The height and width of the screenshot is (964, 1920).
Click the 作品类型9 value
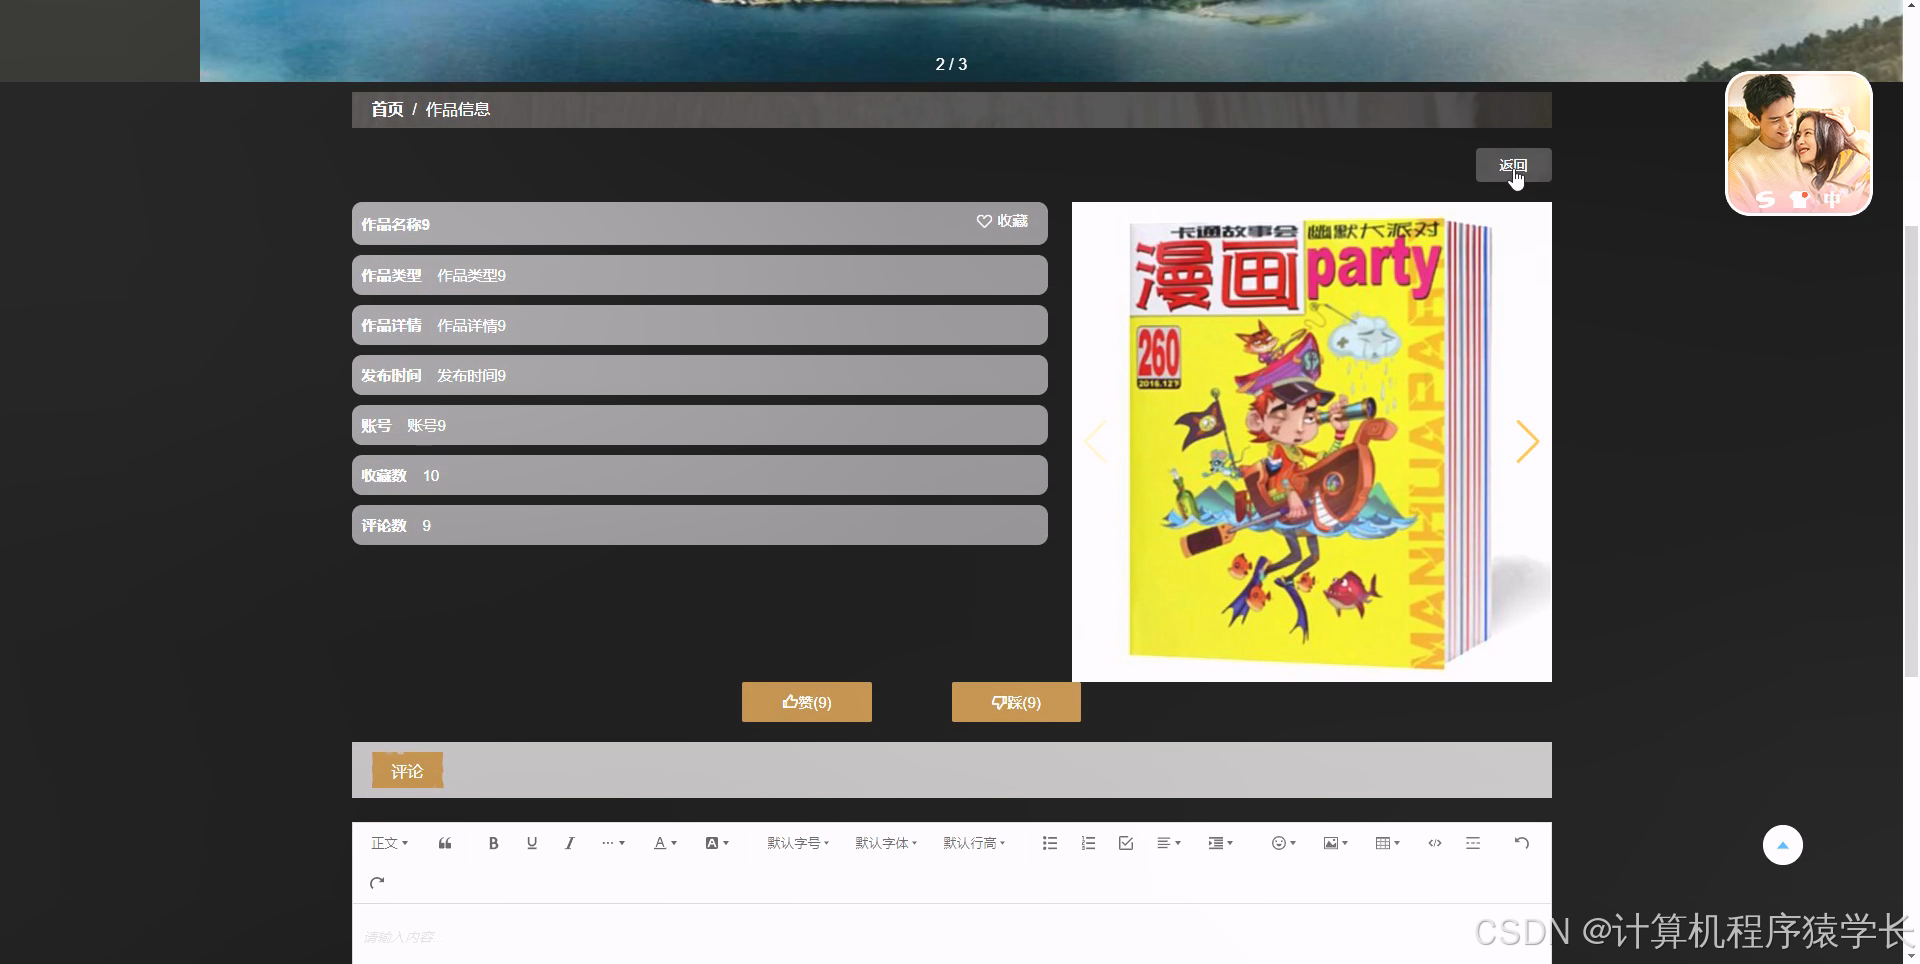(x=471, y=275)
